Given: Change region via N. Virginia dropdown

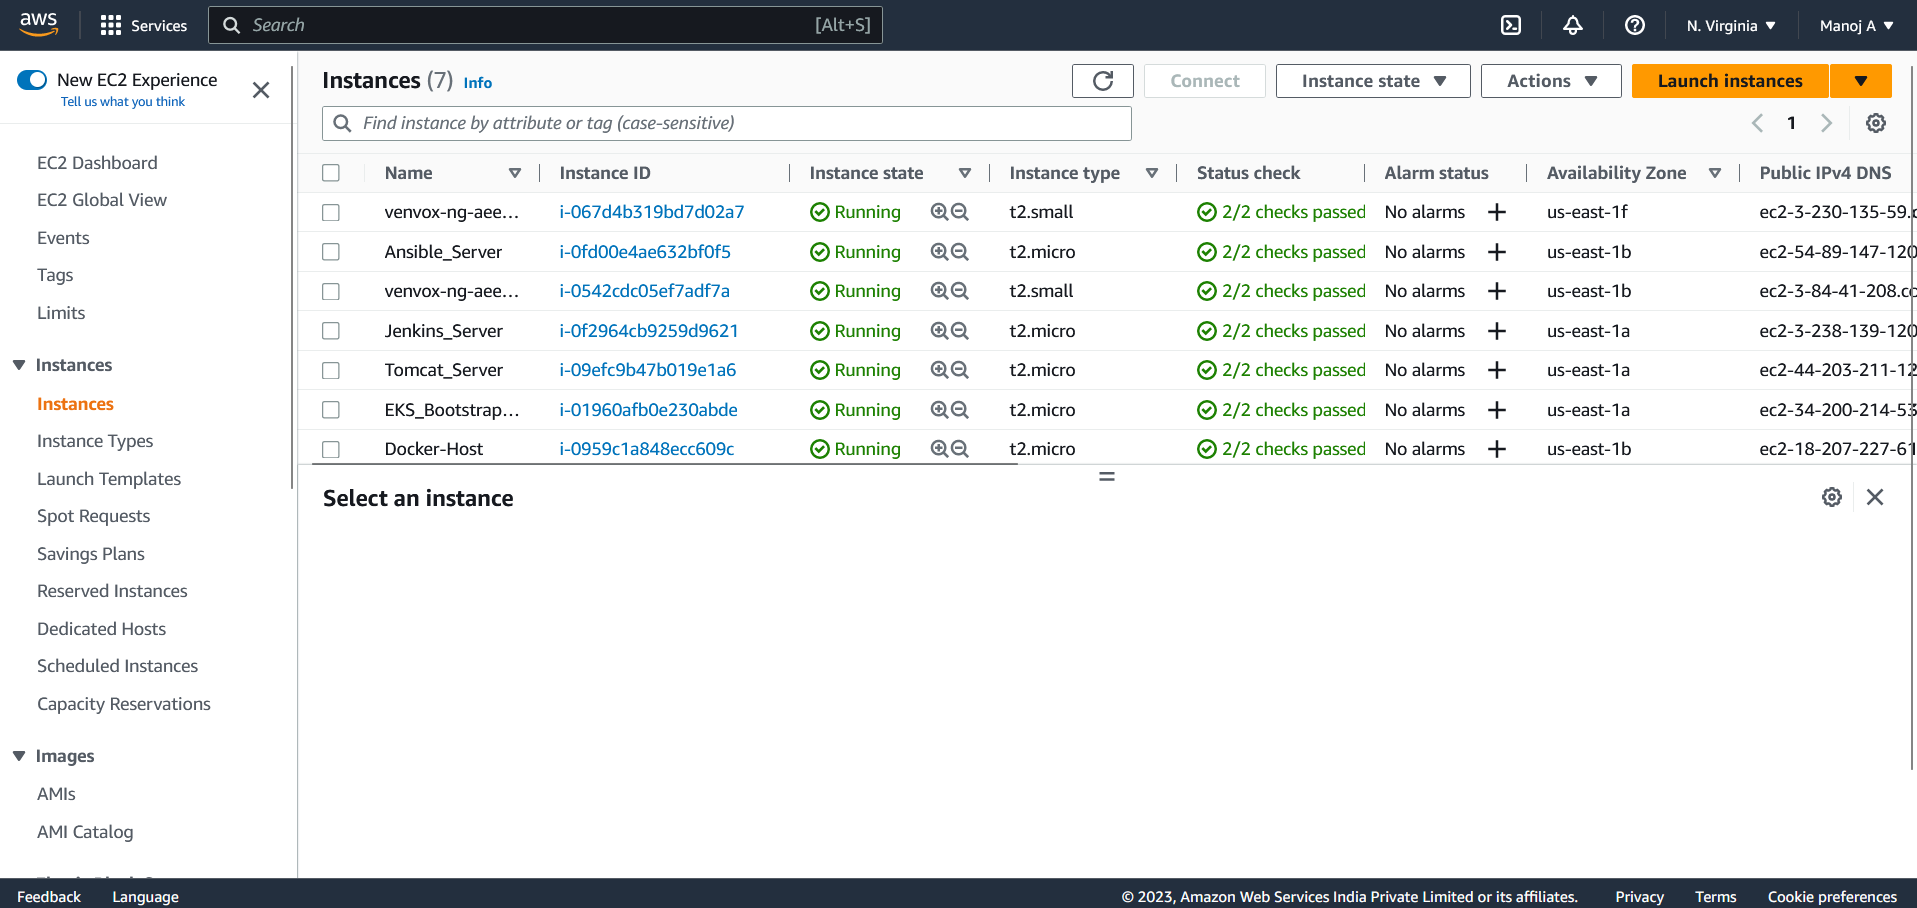Looking at the screenshot, I should [x=1730, y=25].
